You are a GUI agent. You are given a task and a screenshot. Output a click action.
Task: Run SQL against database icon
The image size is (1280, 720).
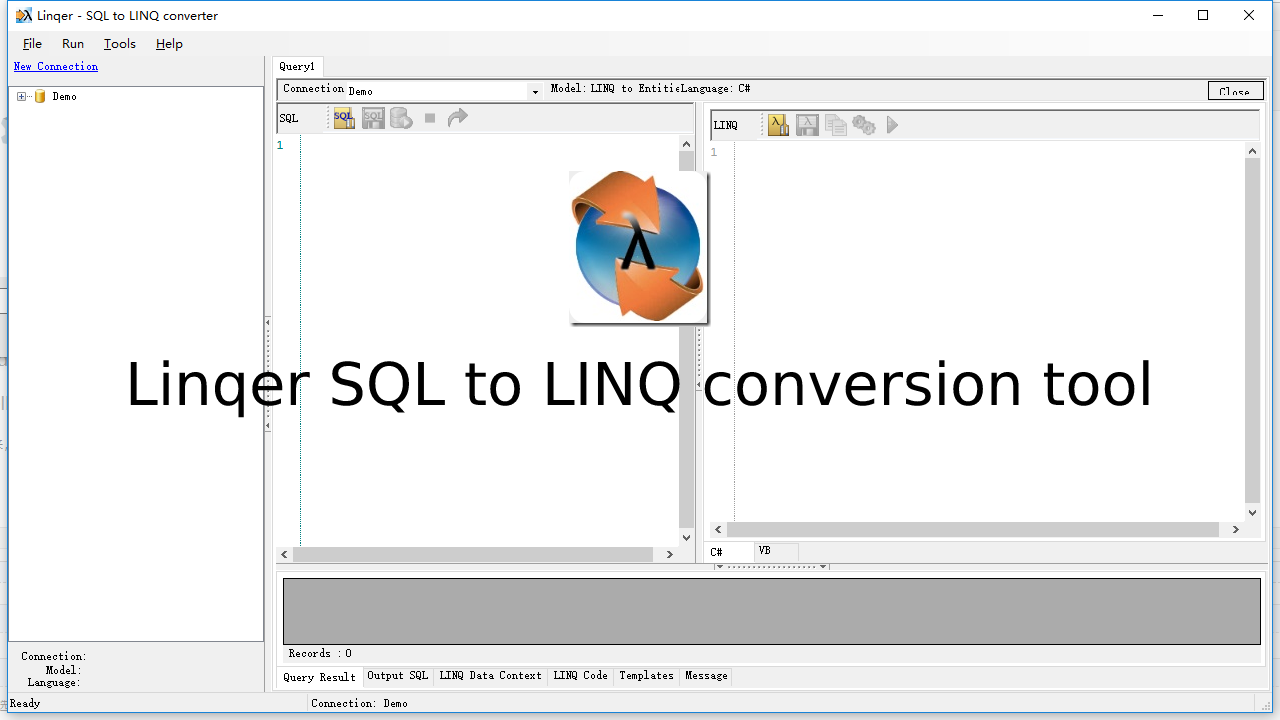click(x=401, y=118)
